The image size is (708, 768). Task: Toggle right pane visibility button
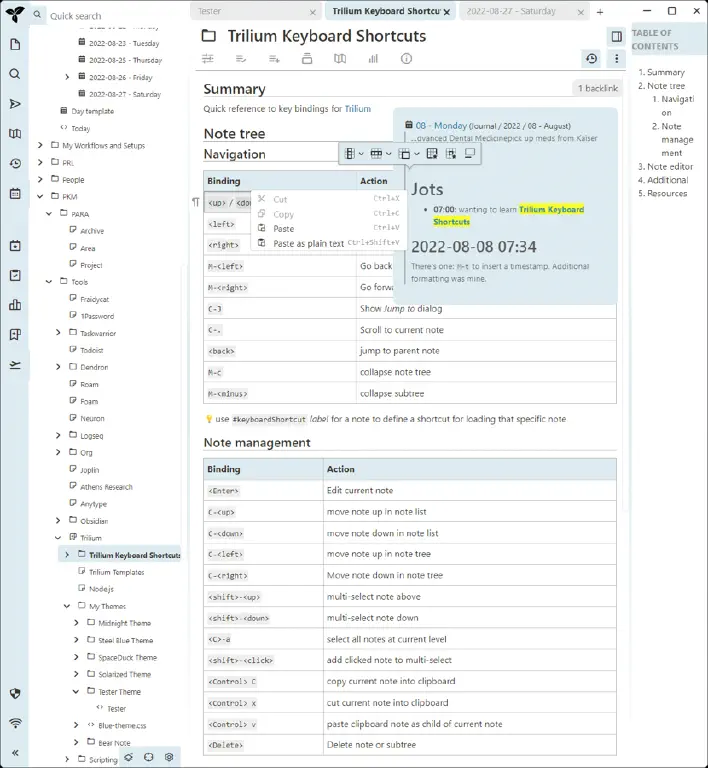coord(616,36)
